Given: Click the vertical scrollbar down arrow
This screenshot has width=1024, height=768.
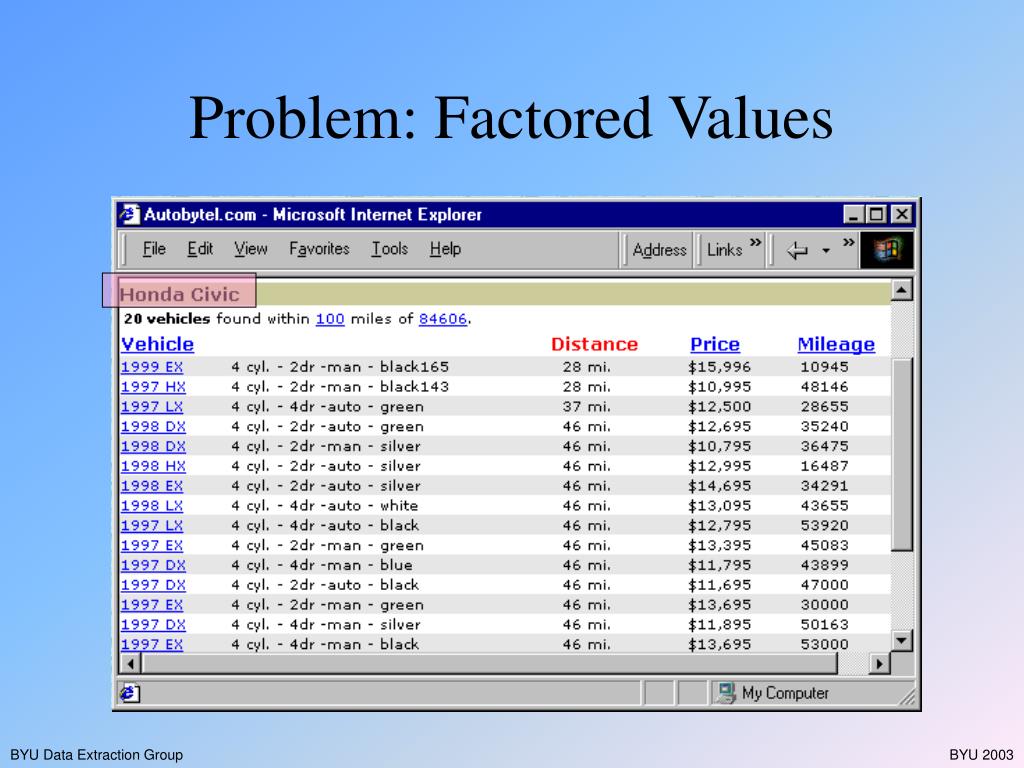Looking at the screenshot, I should 902,641.
